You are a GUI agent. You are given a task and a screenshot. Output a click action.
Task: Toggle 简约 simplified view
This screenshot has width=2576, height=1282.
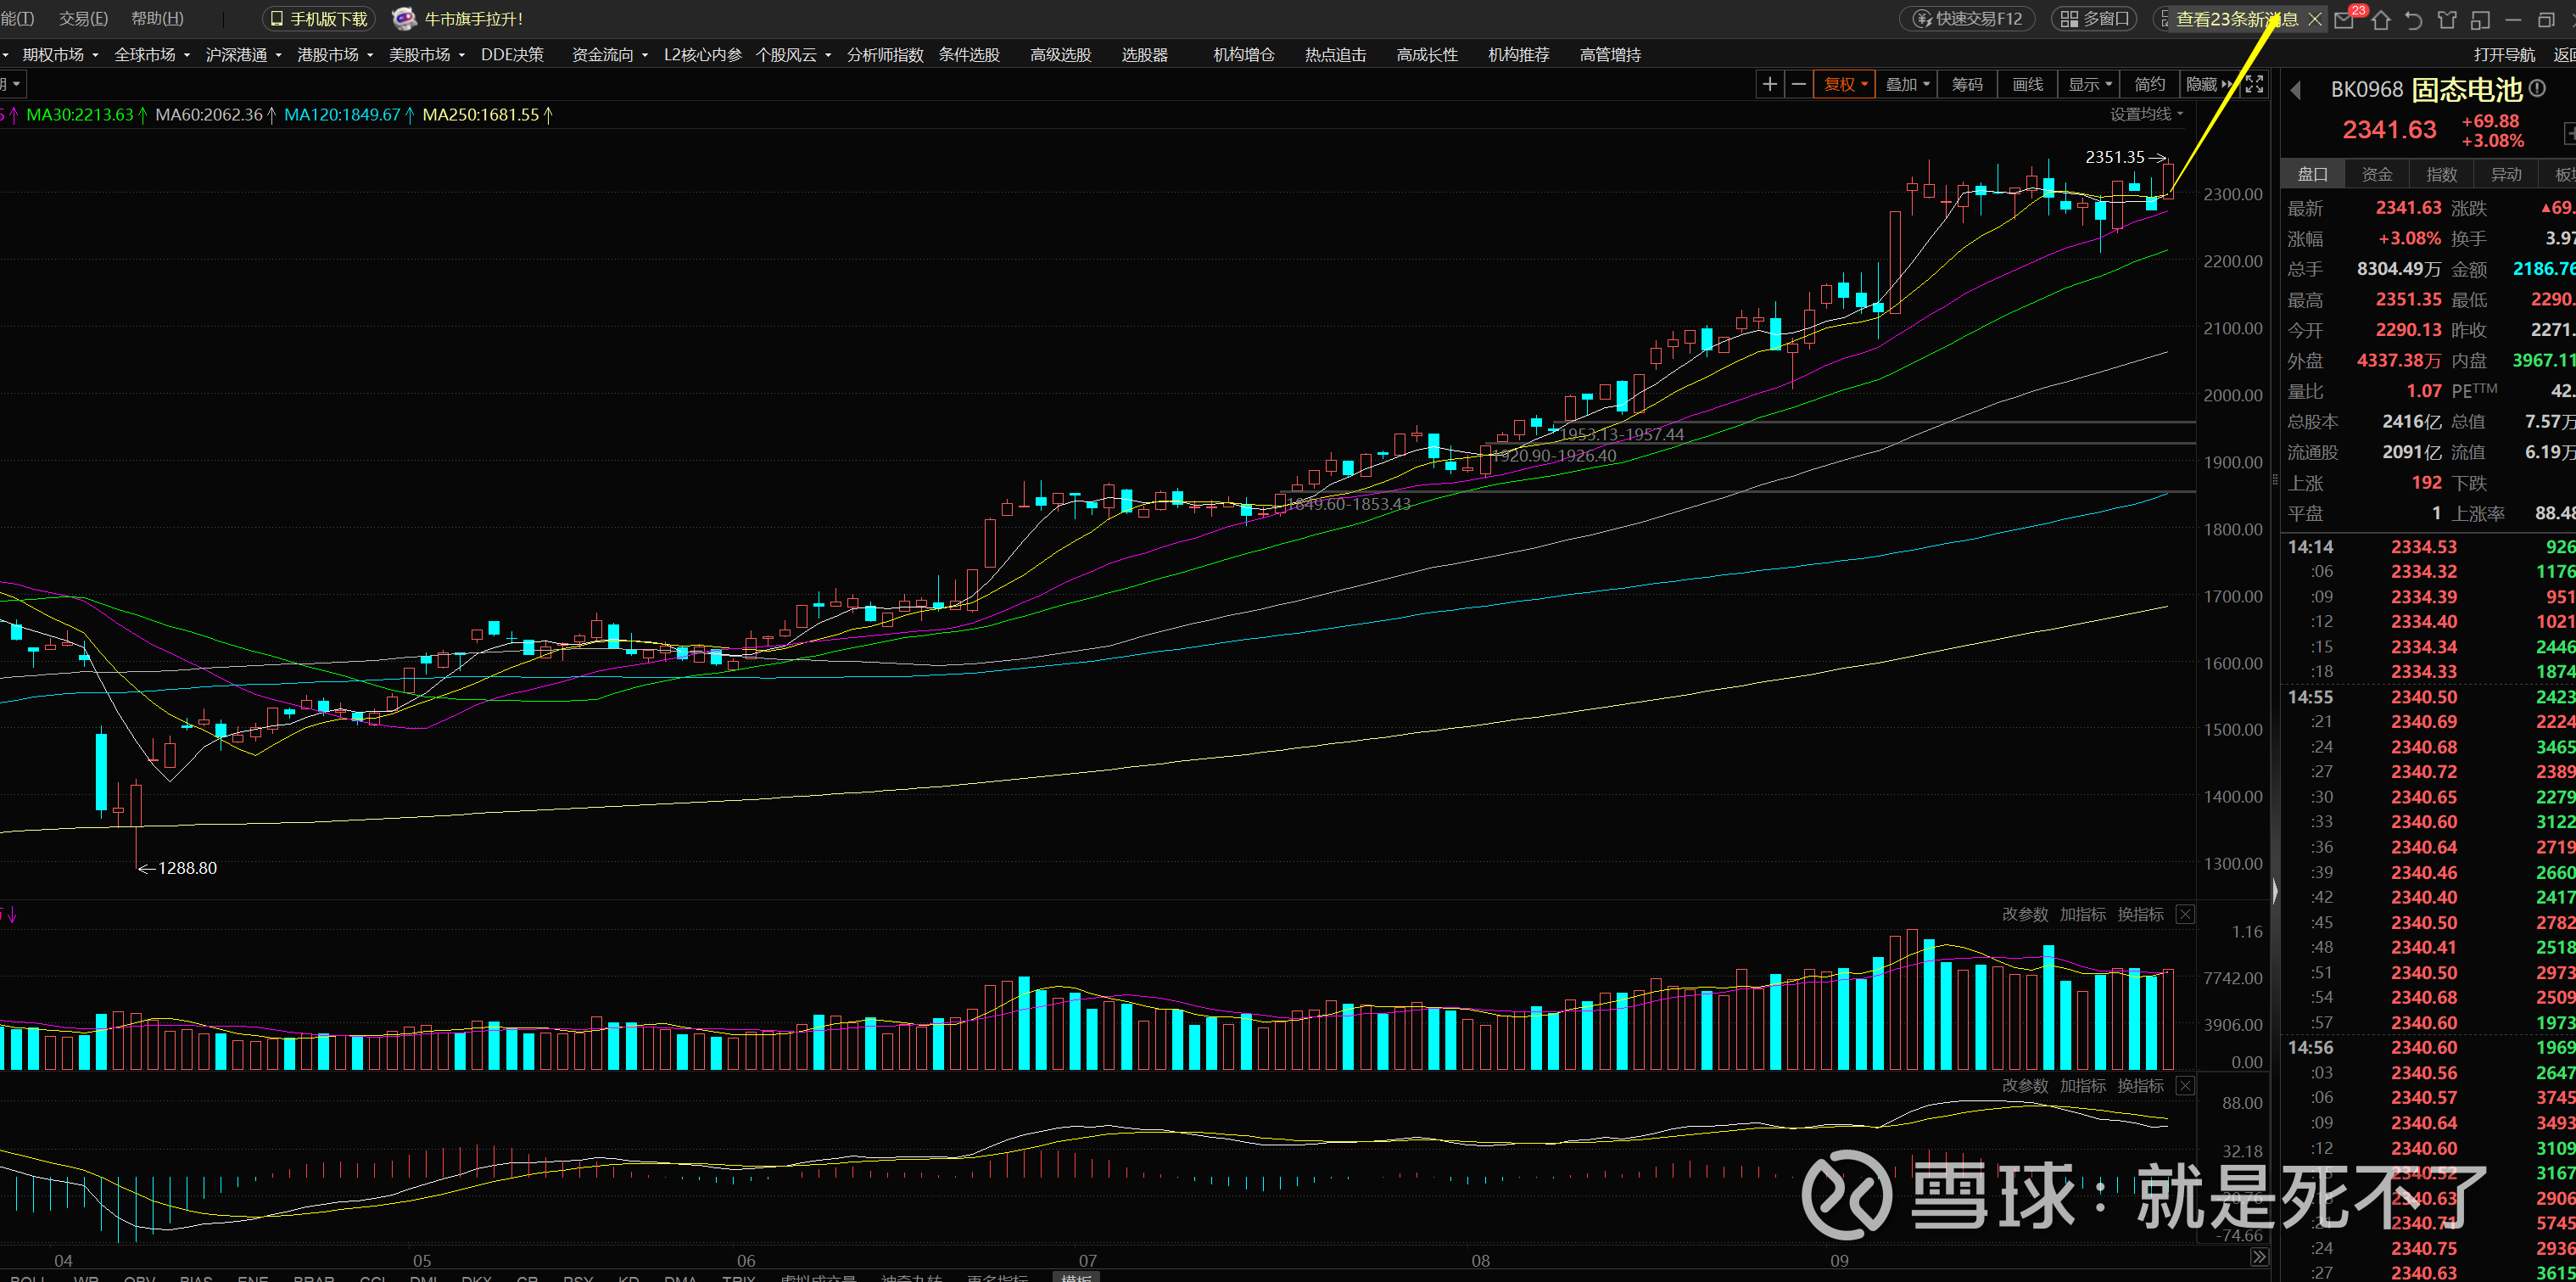2149,84
